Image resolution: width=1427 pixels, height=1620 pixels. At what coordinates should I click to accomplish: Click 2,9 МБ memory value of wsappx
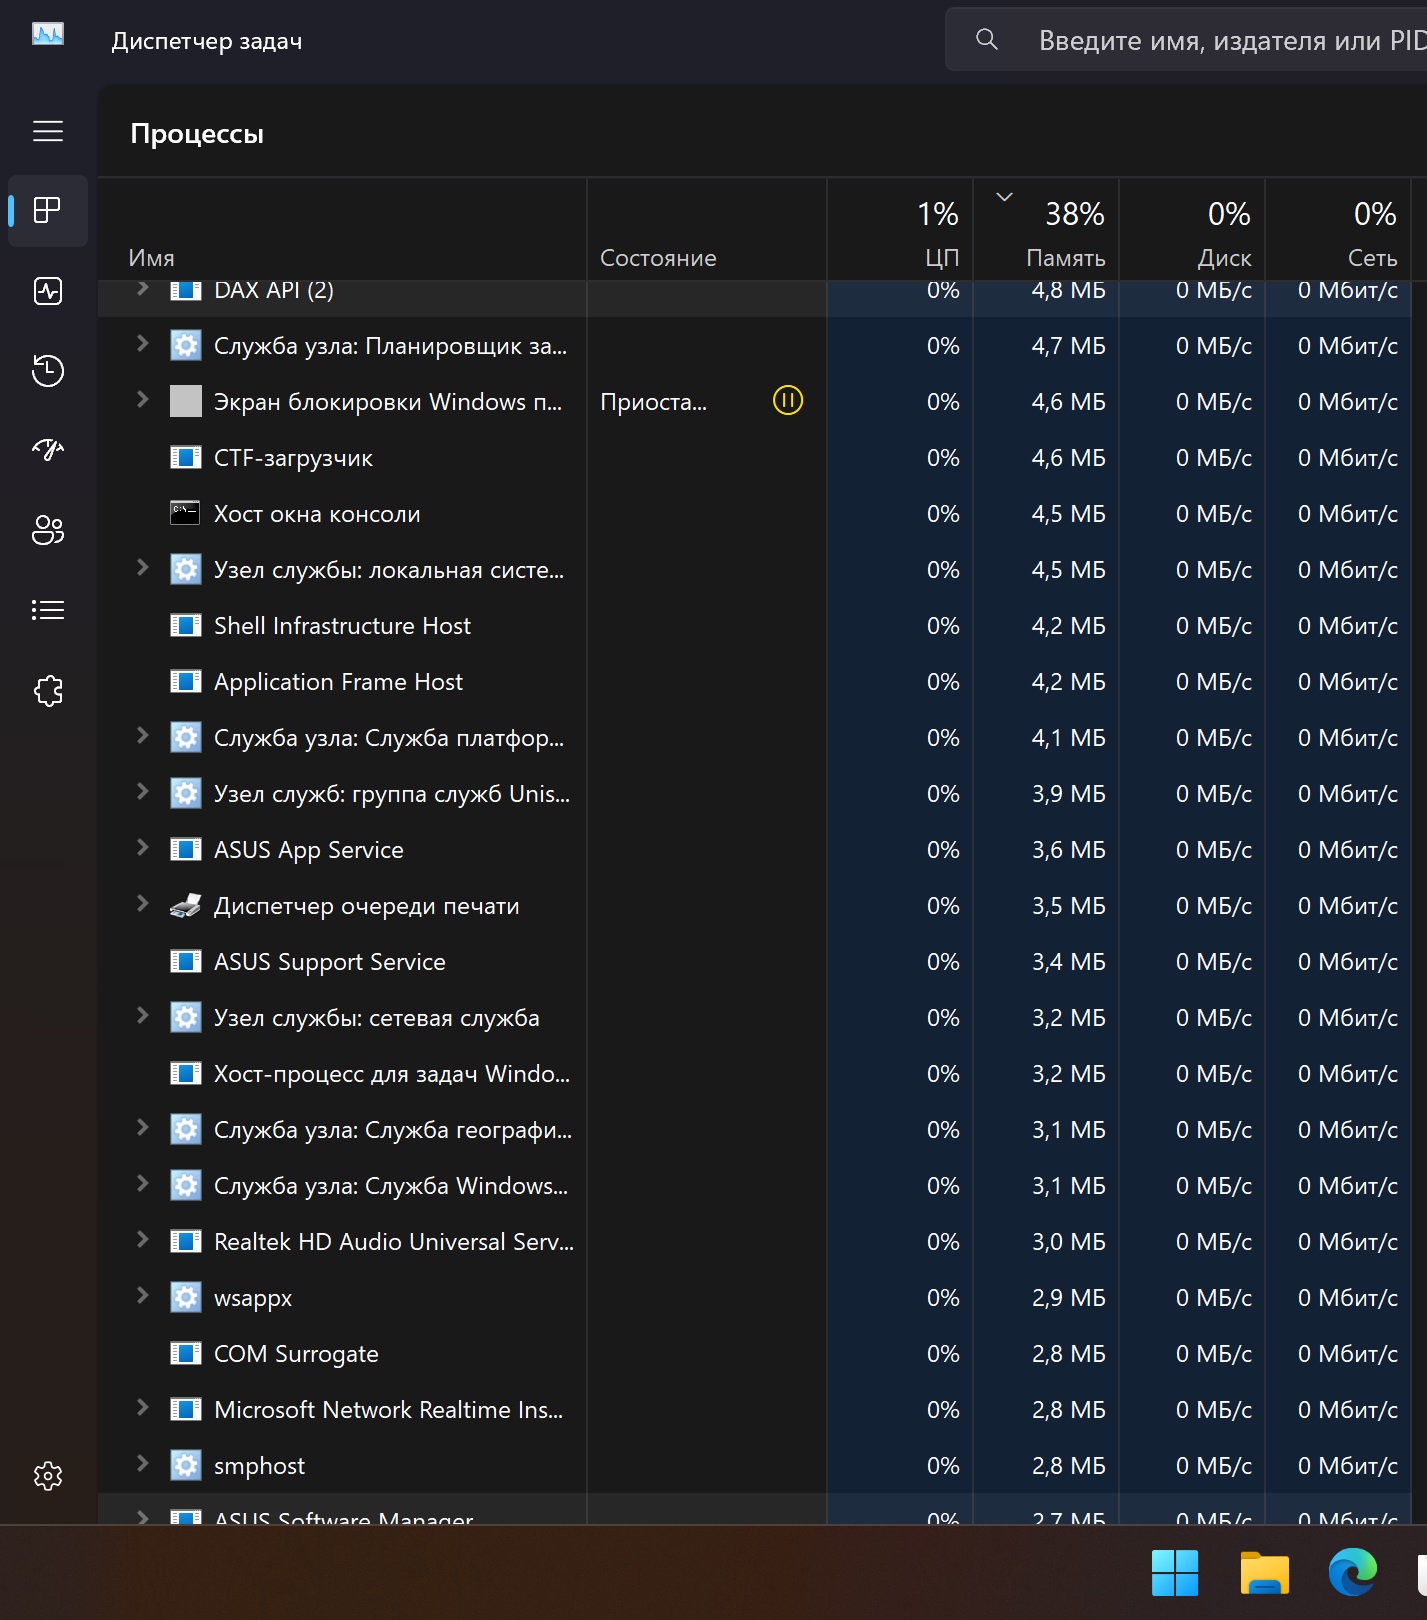pyautogui.click(x=1069, y=1298)
